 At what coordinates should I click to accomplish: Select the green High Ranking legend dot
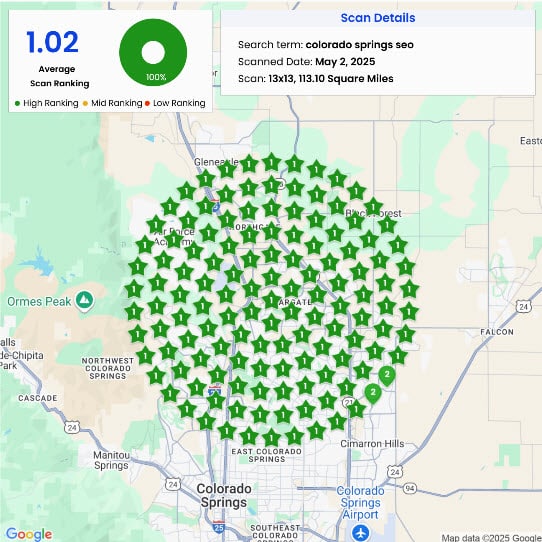17,103
